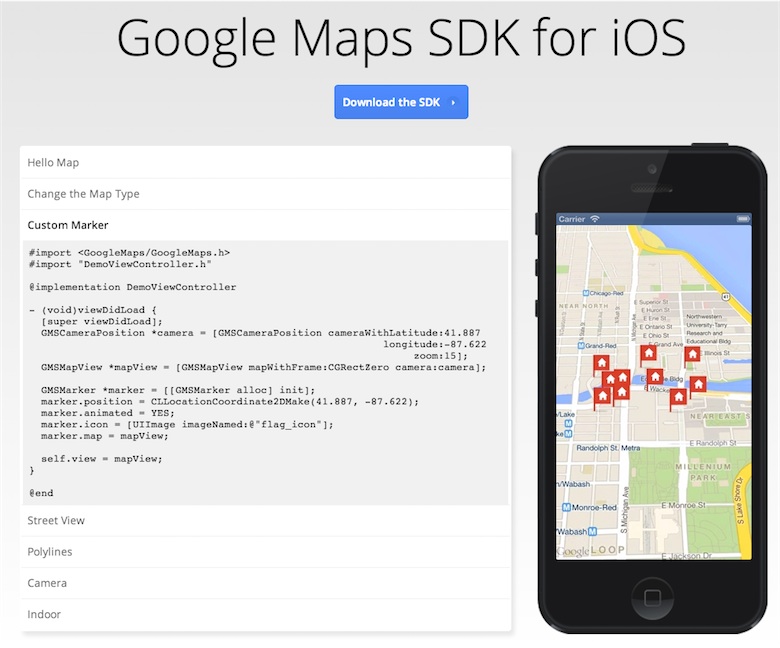Click the Lake metro station icon

(568, 424)
